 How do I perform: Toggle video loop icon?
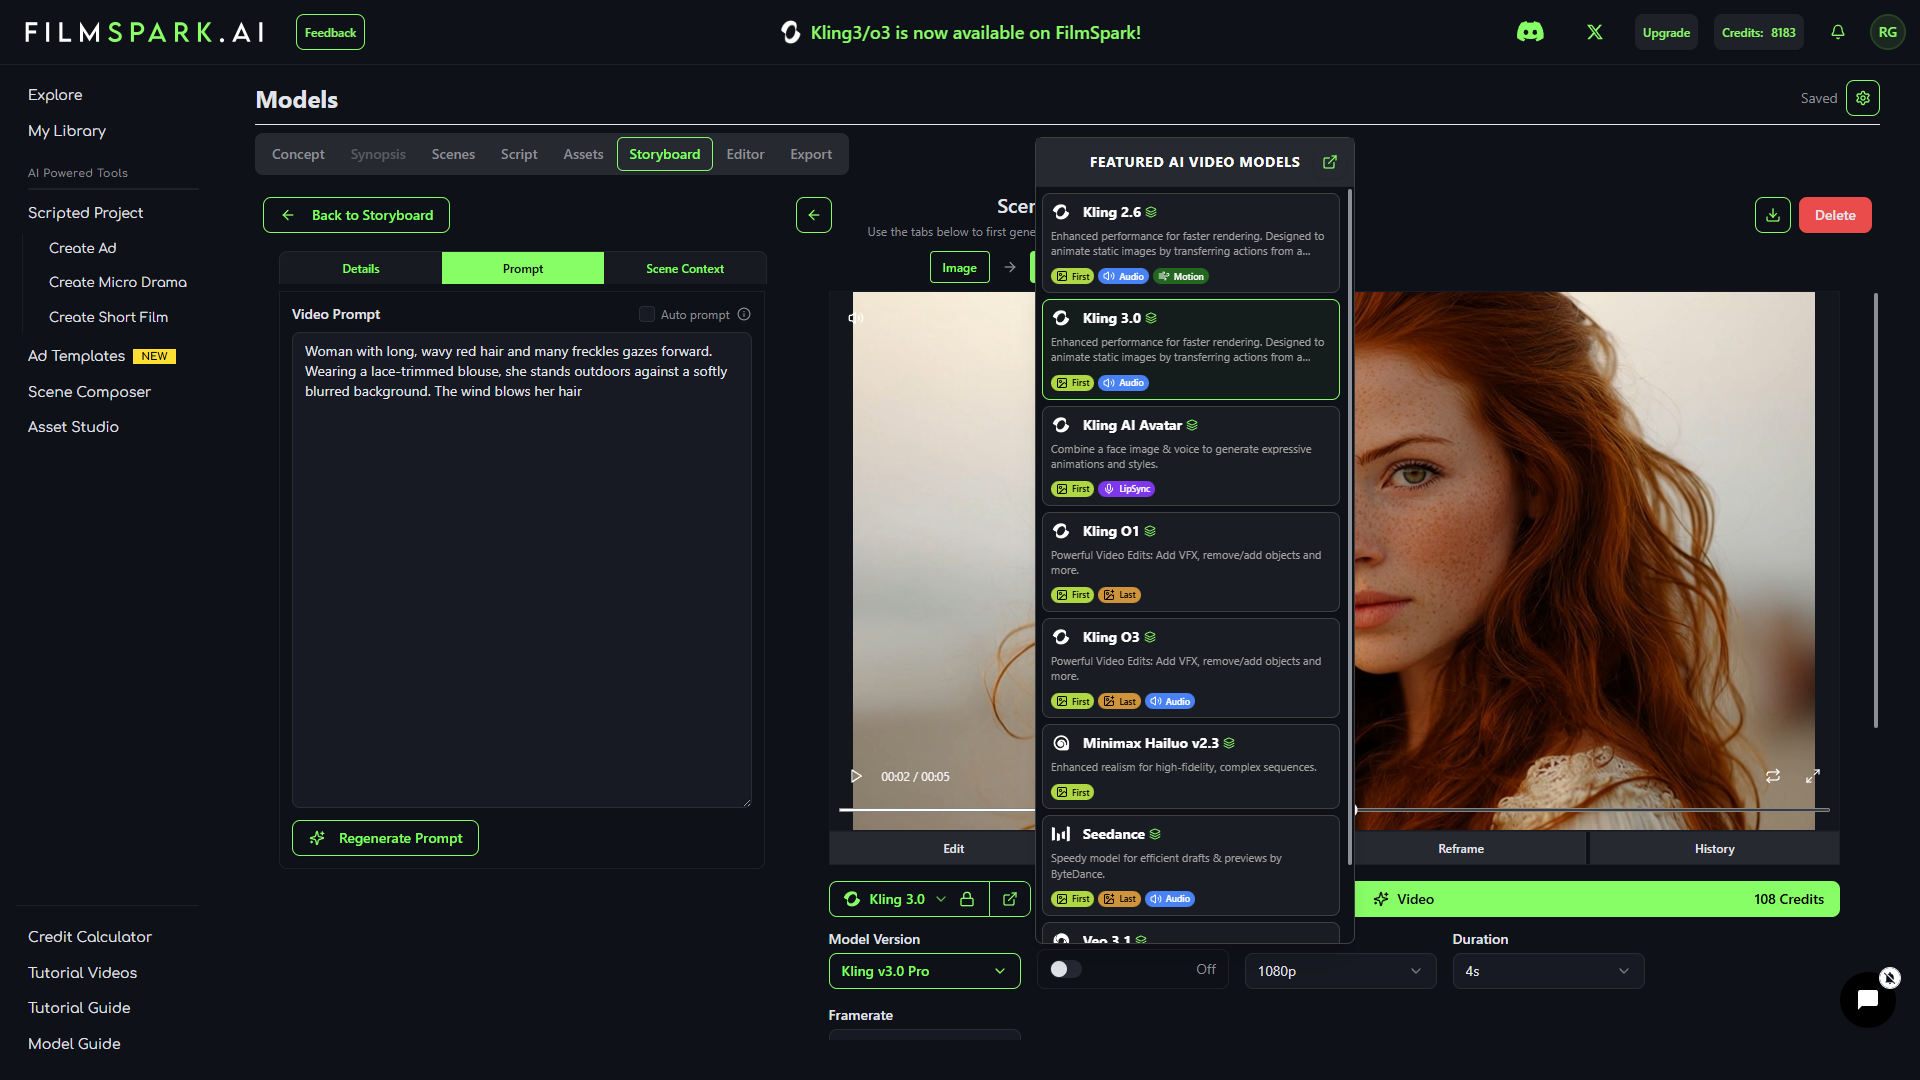(x=1773, y=776)
